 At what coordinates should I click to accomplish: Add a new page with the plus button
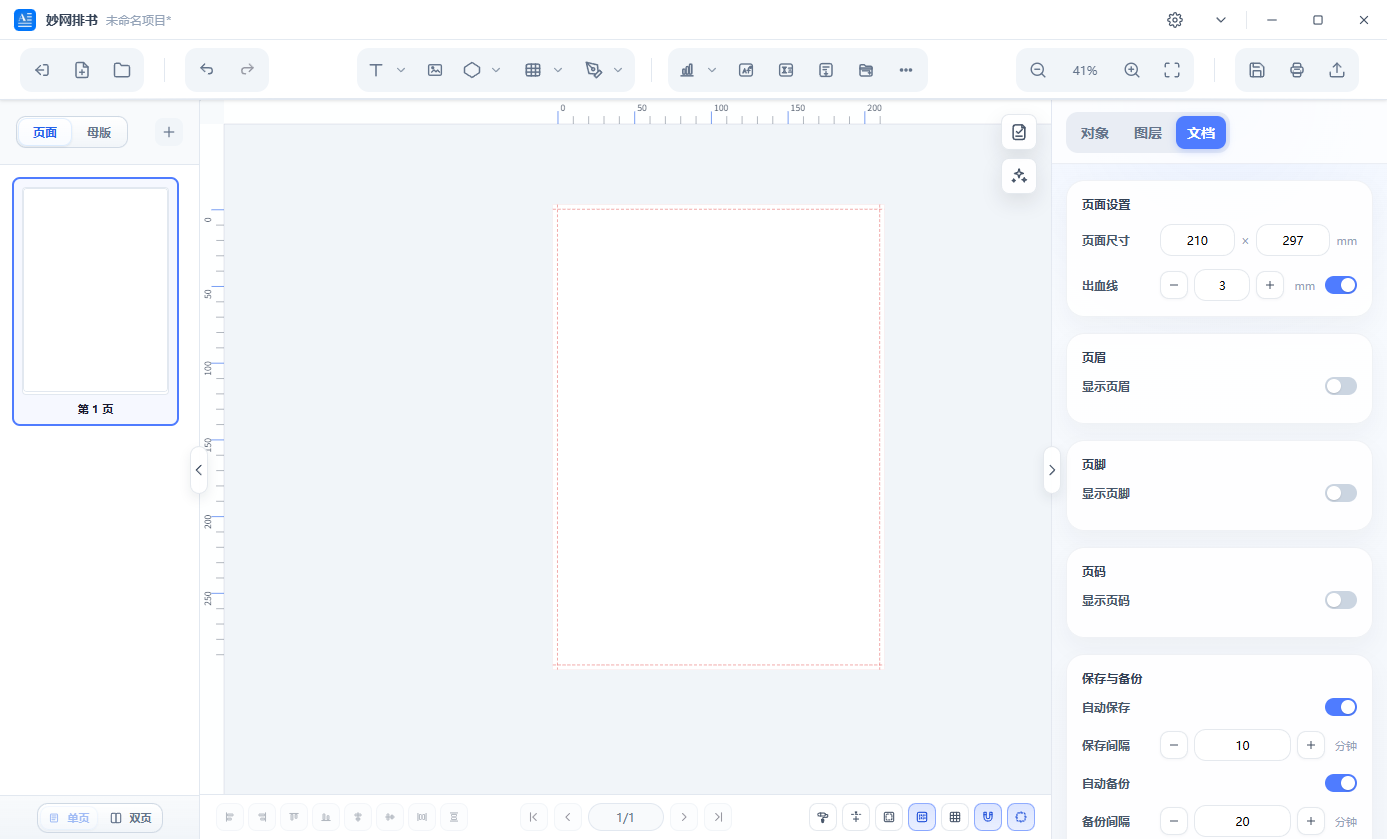point(169,132)
